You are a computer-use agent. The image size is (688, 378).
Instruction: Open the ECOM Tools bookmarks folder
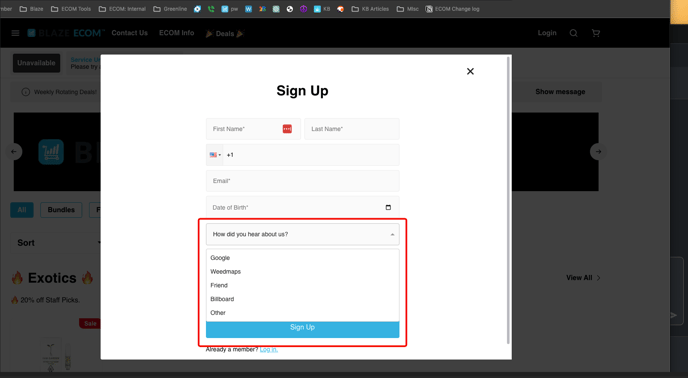click(71, 9)
